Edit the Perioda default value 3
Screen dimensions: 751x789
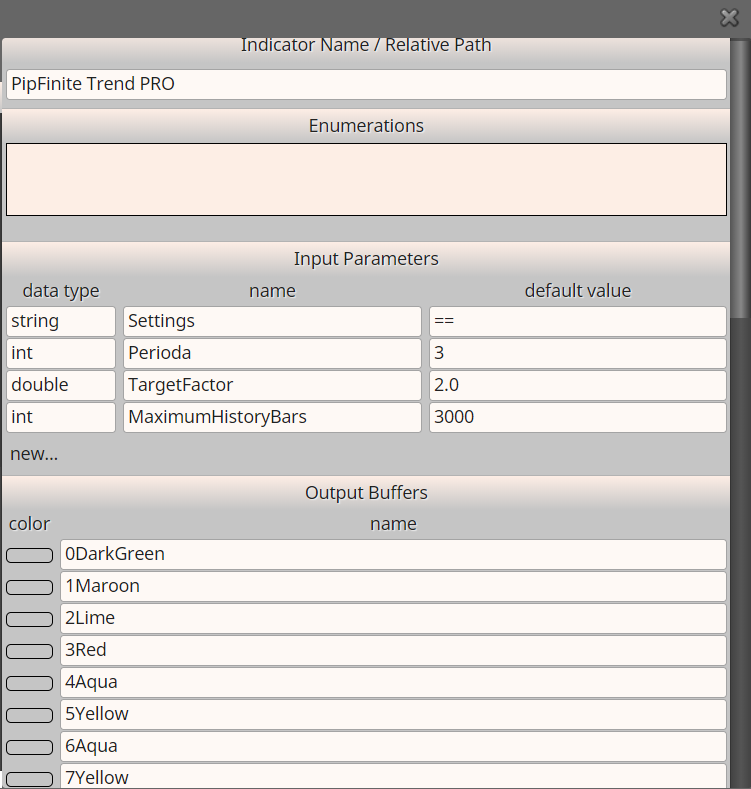point(578,353)
